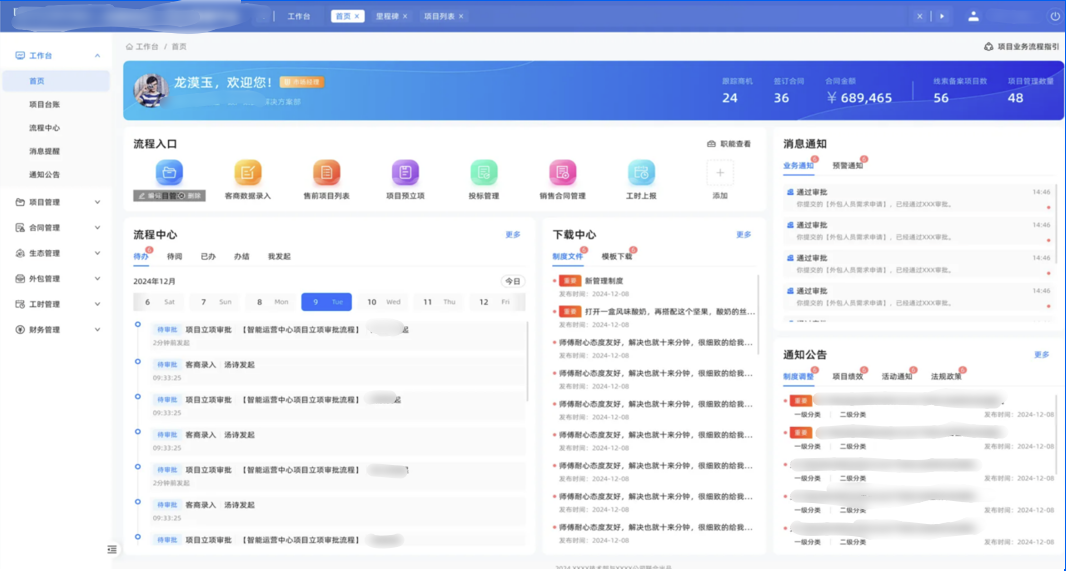Screen dimensions: 1067x571
Task: Switch to 模板下载 tab
Action: (x=617, y=257)
